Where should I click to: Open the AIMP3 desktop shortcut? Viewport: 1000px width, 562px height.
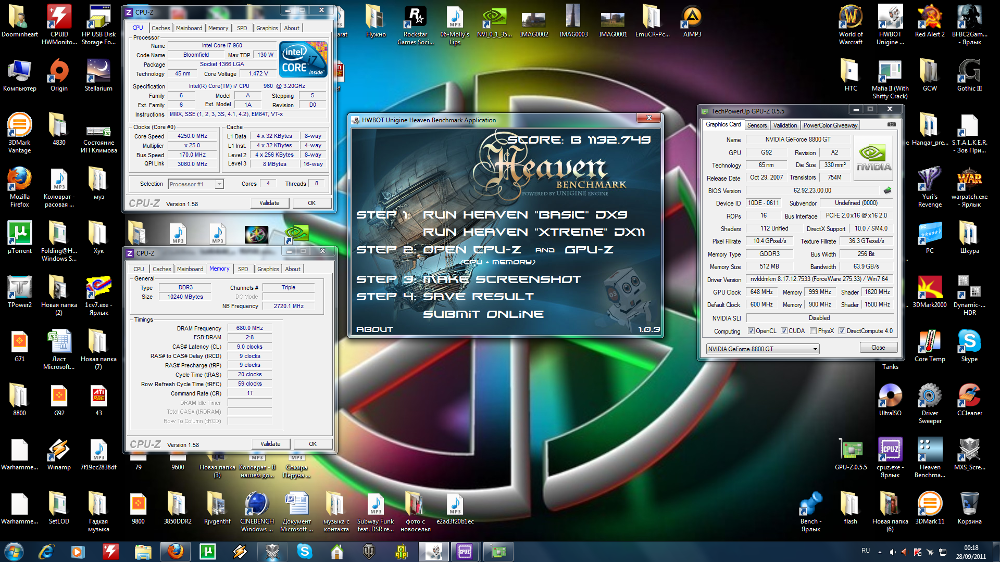(691, 22)
